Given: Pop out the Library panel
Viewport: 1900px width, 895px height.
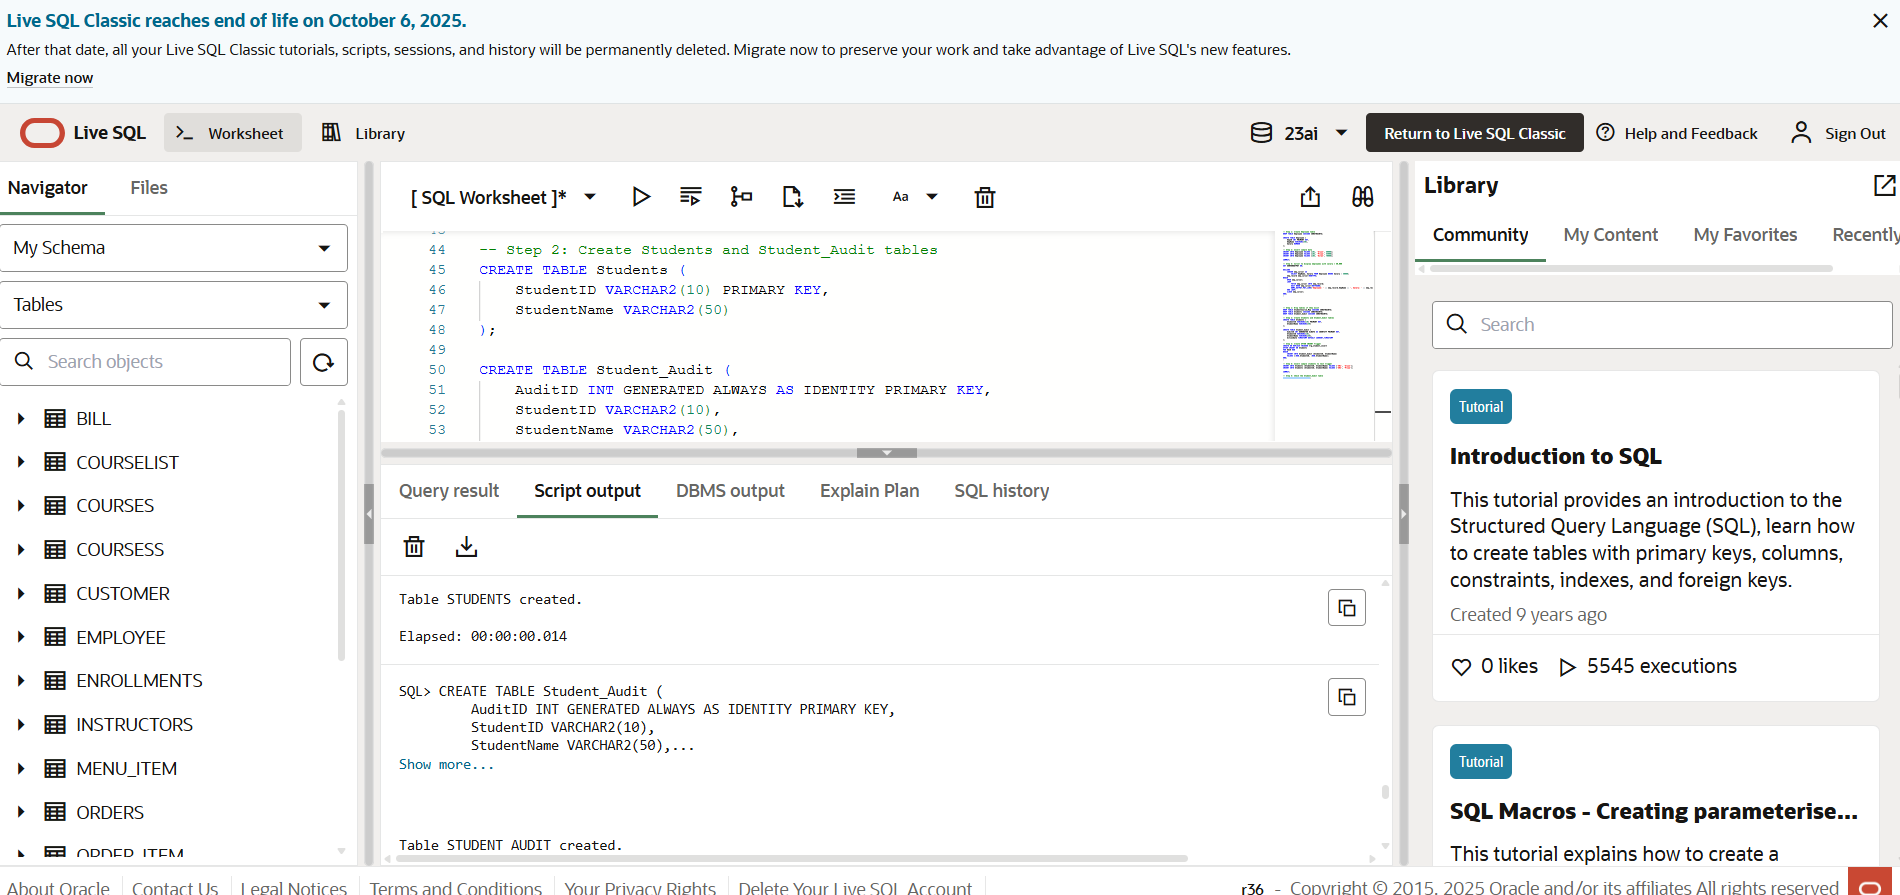Looking at the screenshot, I should click(x=1884, y=185).
